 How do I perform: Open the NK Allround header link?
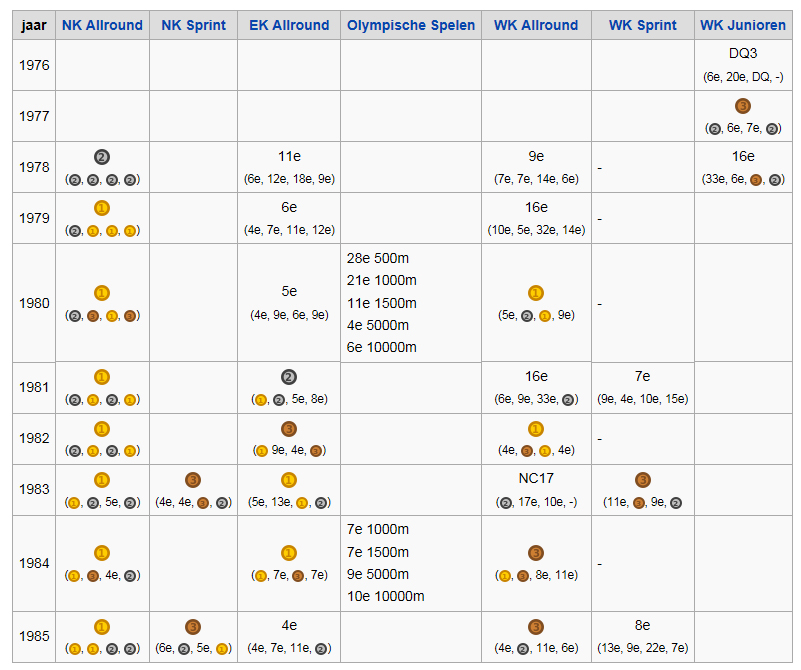pyautogui.click(x=102, y=25)
